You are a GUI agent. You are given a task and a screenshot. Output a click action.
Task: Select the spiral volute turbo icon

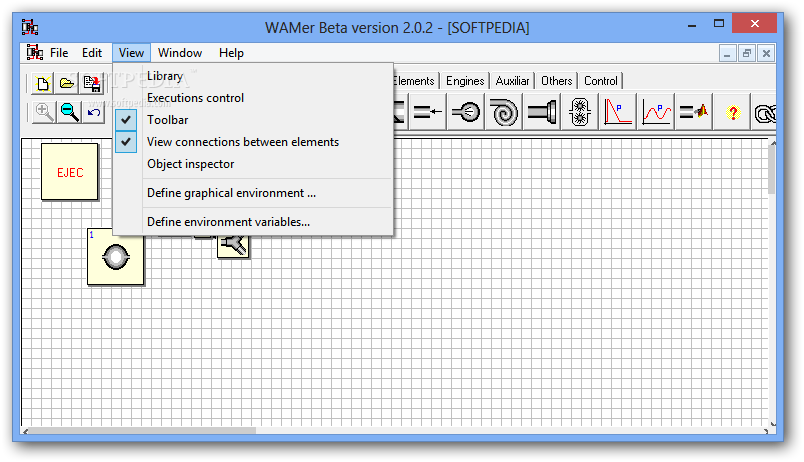[504, 112]
